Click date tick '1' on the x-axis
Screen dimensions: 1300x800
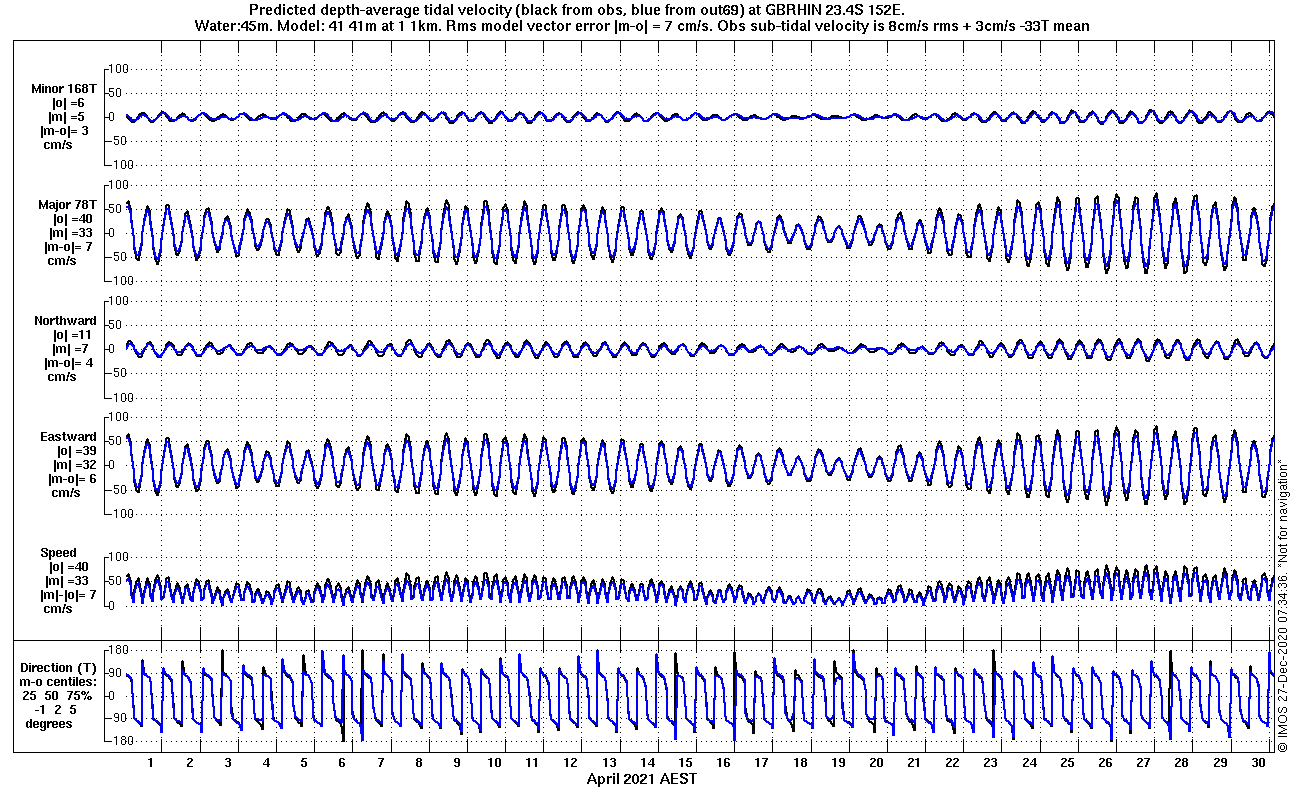151,763
